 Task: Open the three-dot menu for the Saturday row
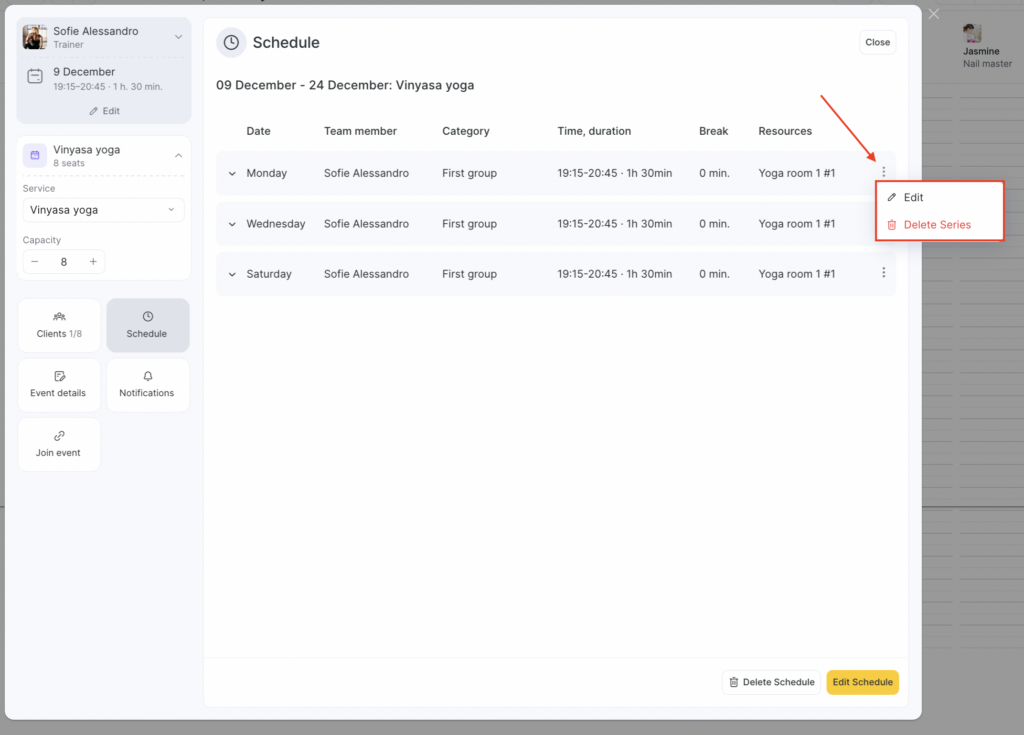click(x=883, y=273)
